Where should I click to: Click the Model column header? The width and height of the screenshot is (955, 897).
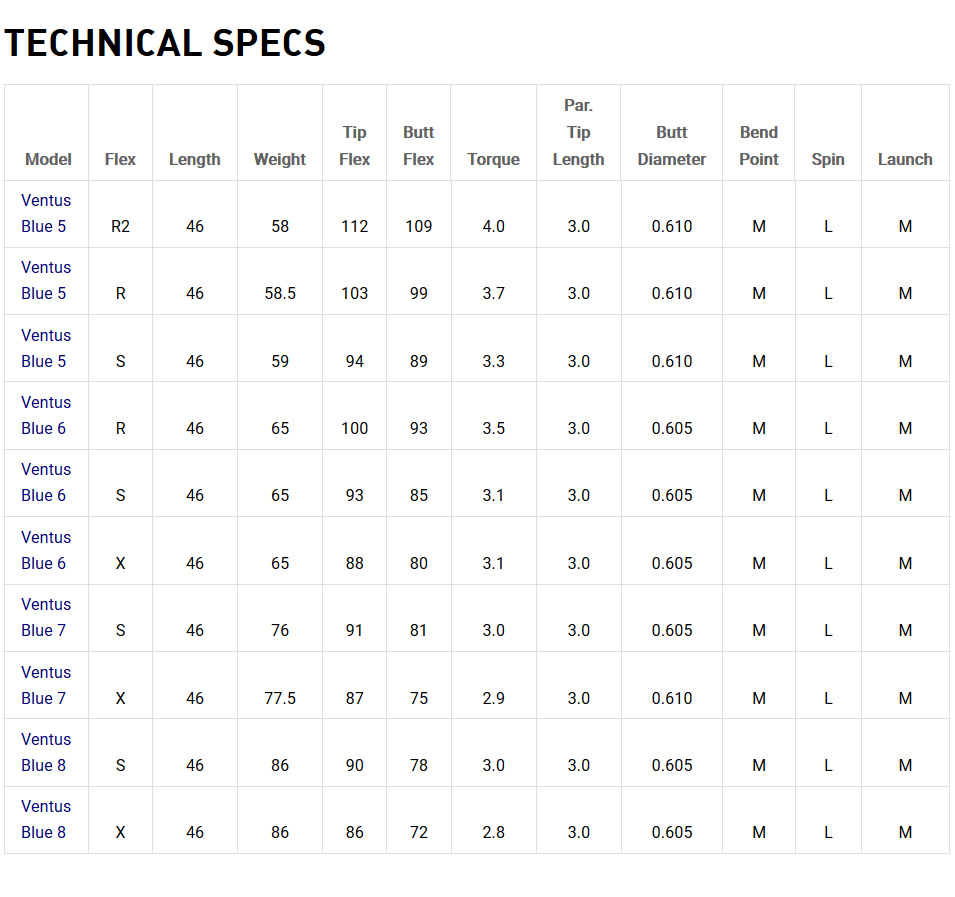[48, 159]
